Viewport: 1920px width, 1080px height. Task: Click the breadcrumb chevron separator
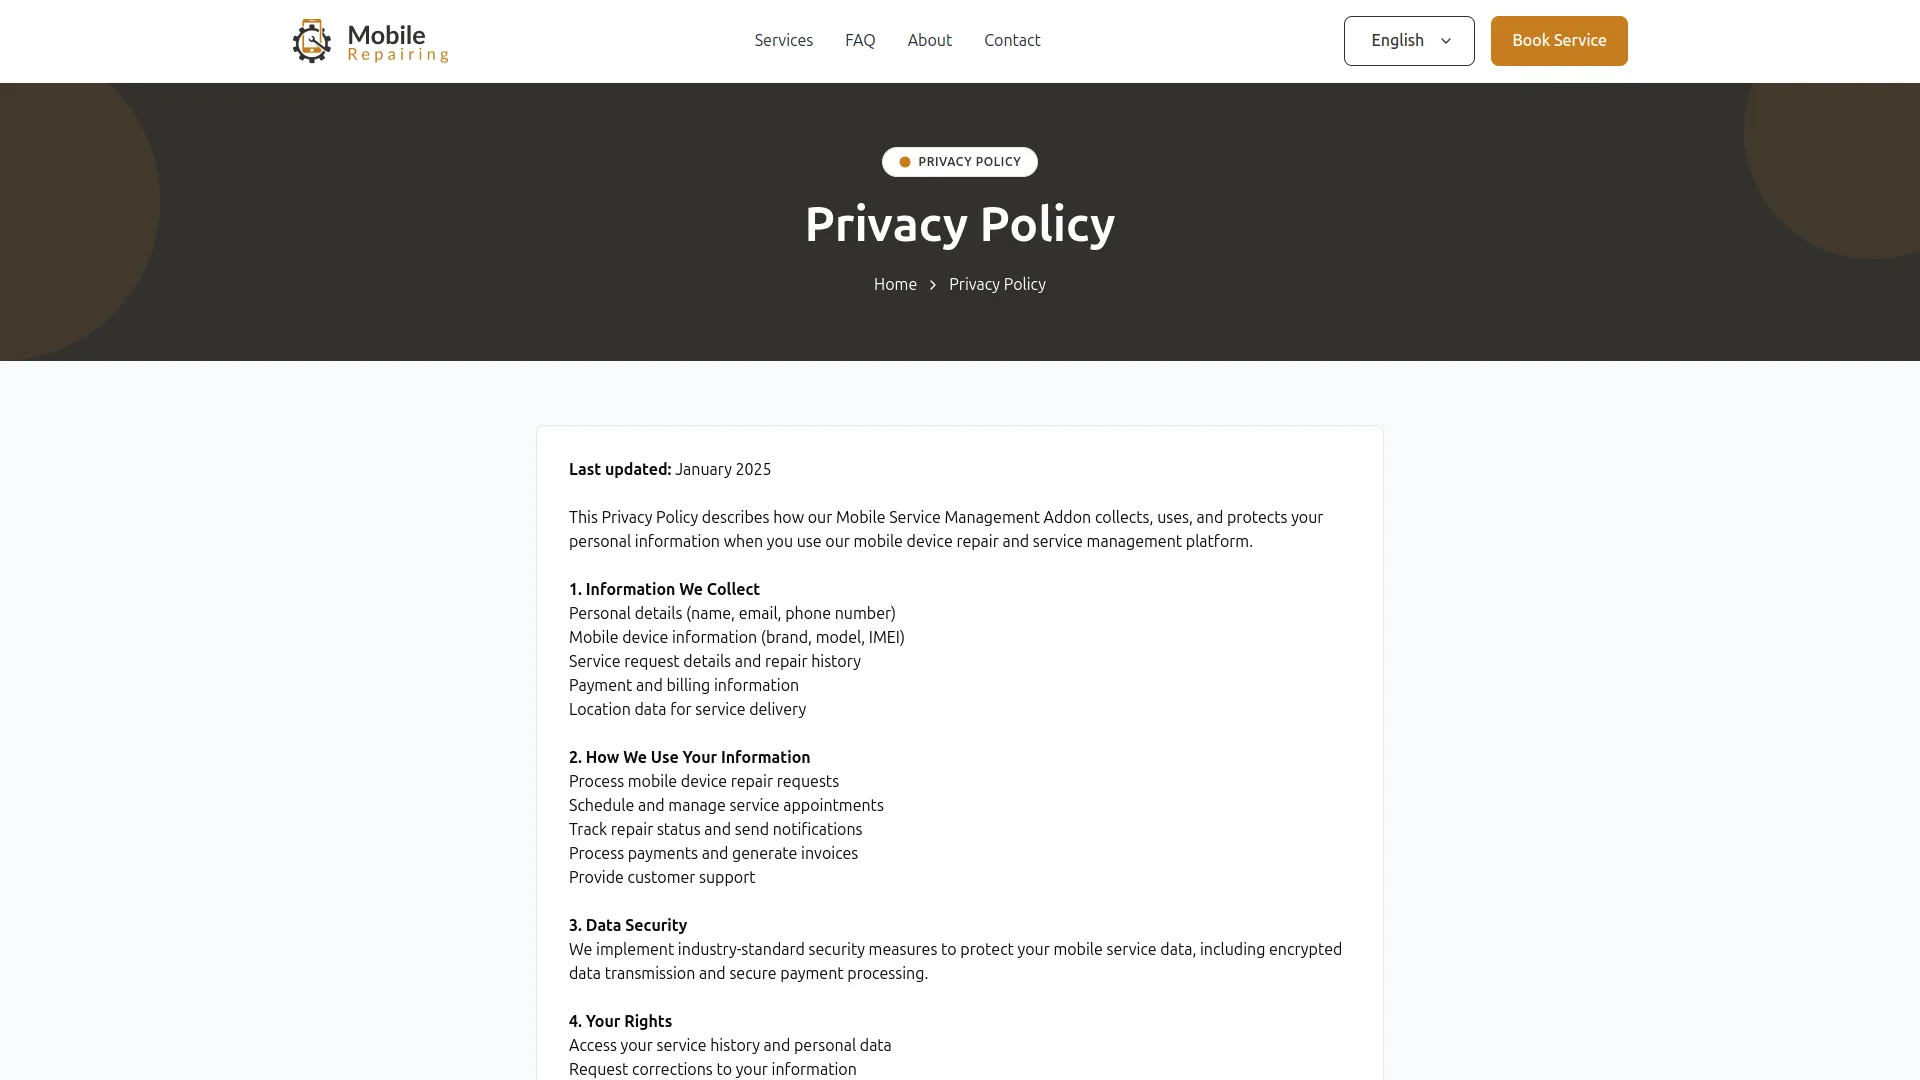[x=933, y=285]
